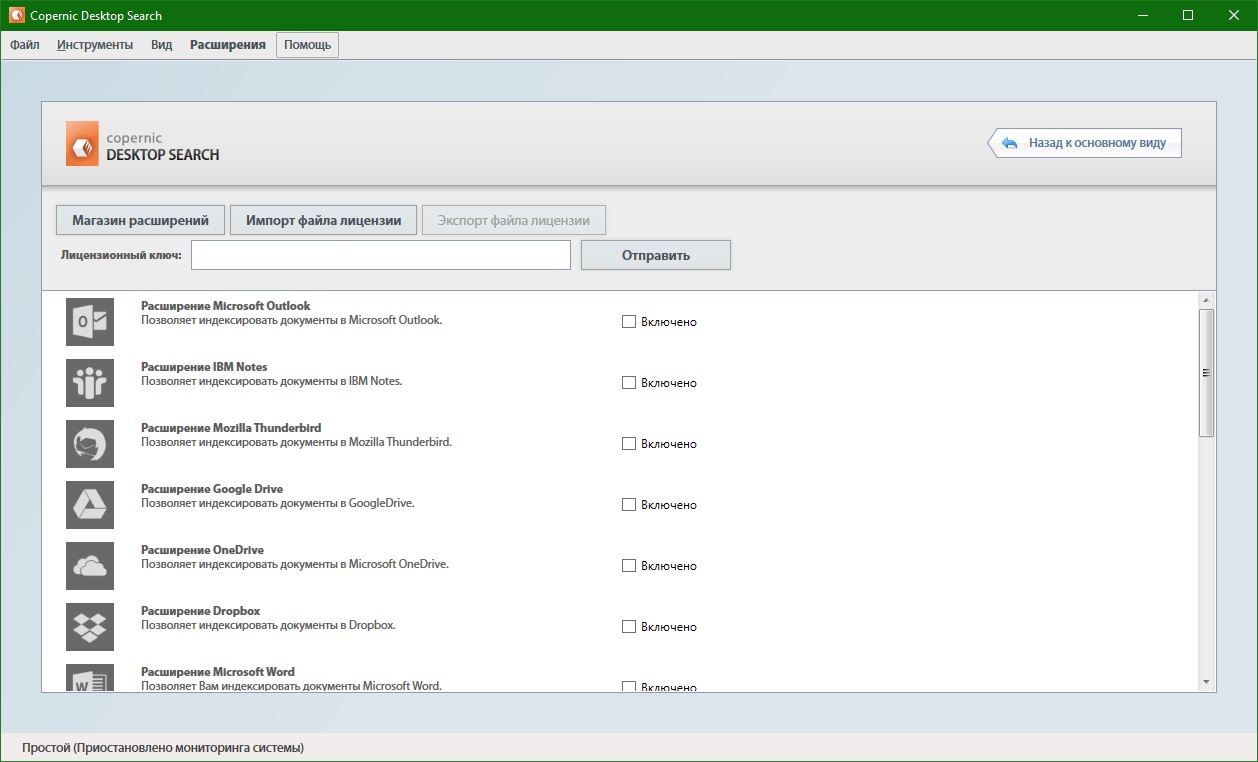Click the Copernic icon in title bar
The image size is (1258, 762).
[16, 15]
